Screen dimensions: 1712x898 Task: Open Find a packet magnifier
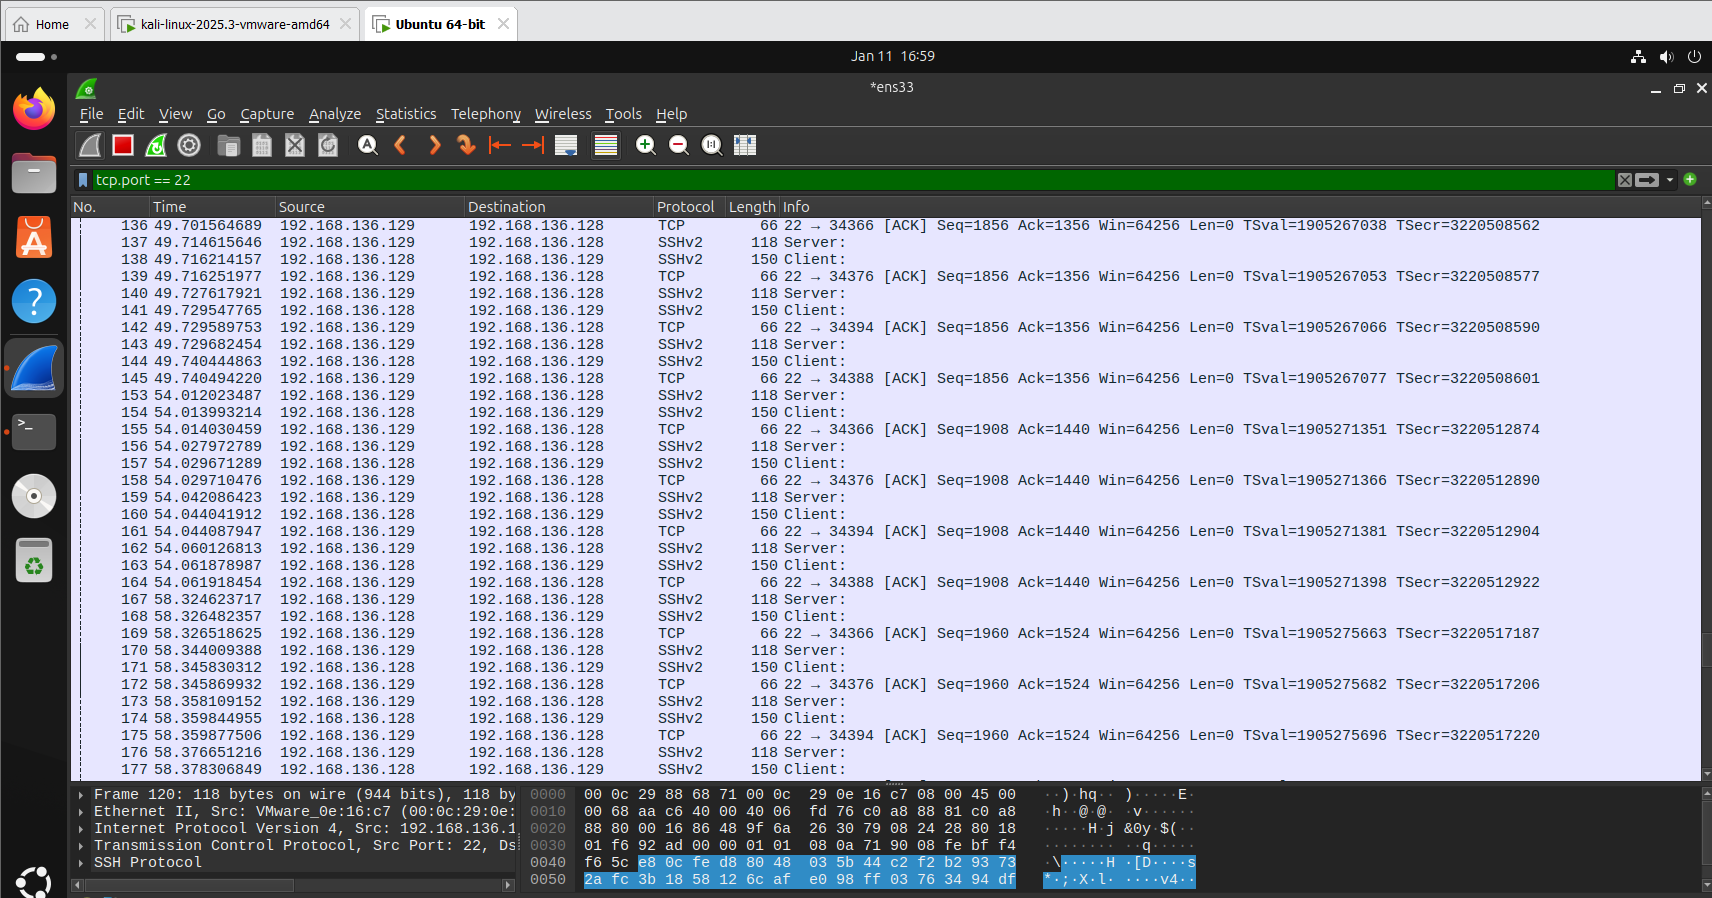(368, 146)
